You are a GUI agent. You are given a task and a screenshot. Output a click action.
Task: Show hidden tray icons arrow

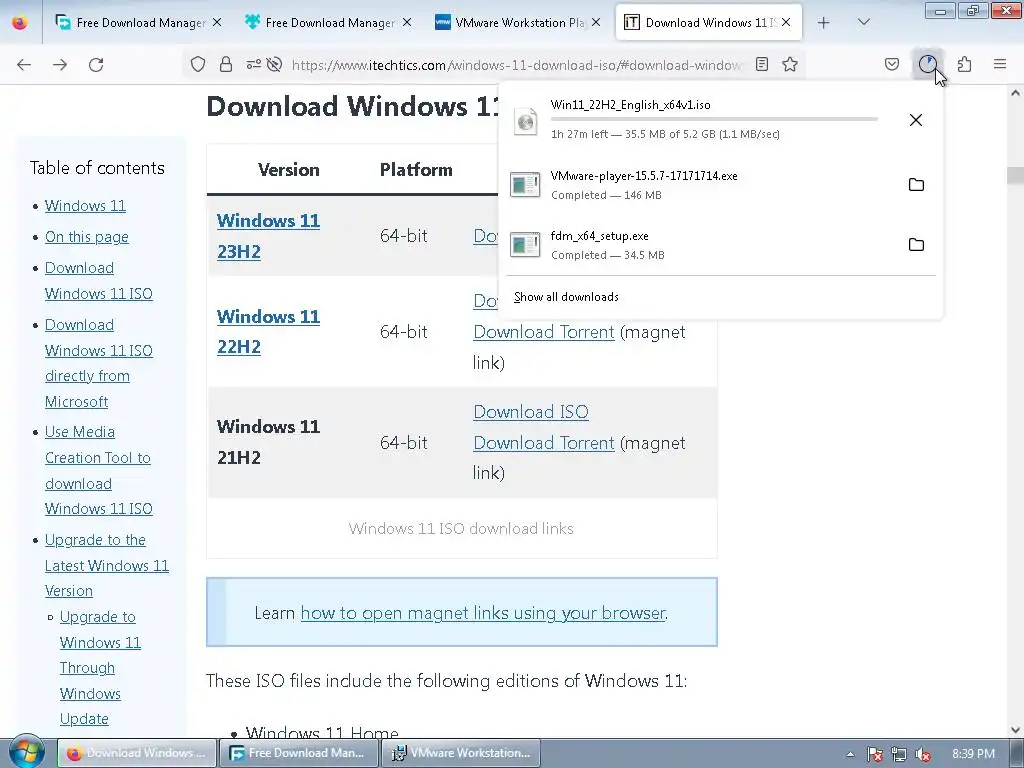tap(850, 754)
